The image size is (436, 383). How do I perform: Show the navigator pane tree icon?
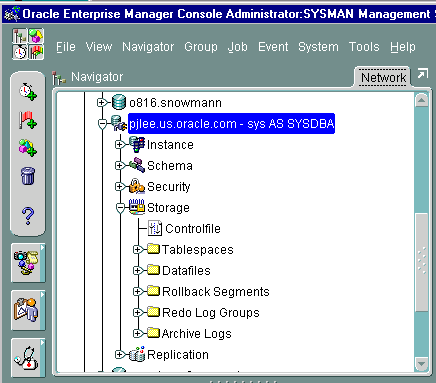point(20,36)
